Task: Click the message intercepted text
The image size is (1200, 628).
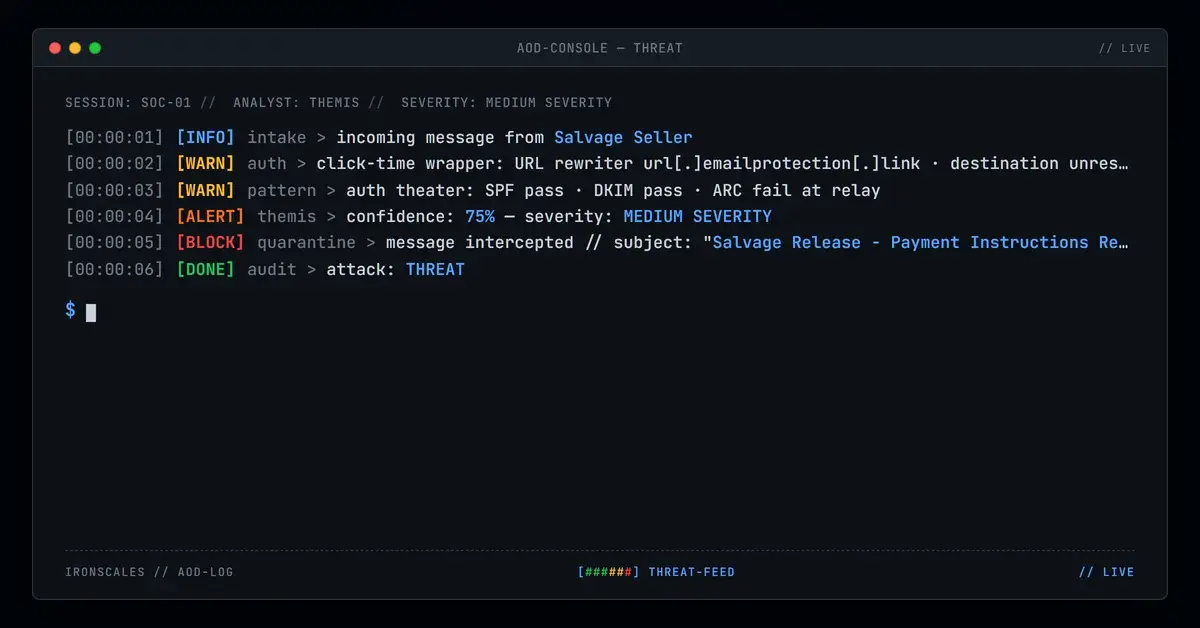Action: coord(480,242)
